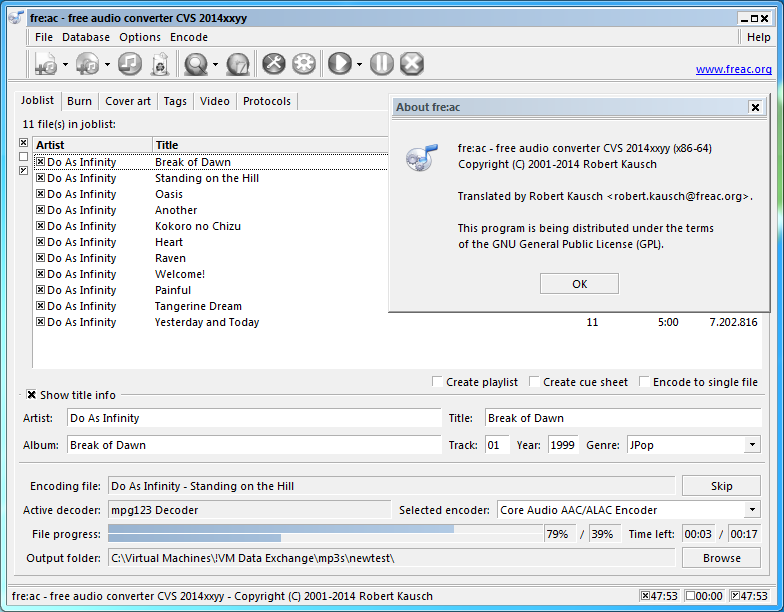Deselect all joblist entries empty box

[x=23, y=156]
